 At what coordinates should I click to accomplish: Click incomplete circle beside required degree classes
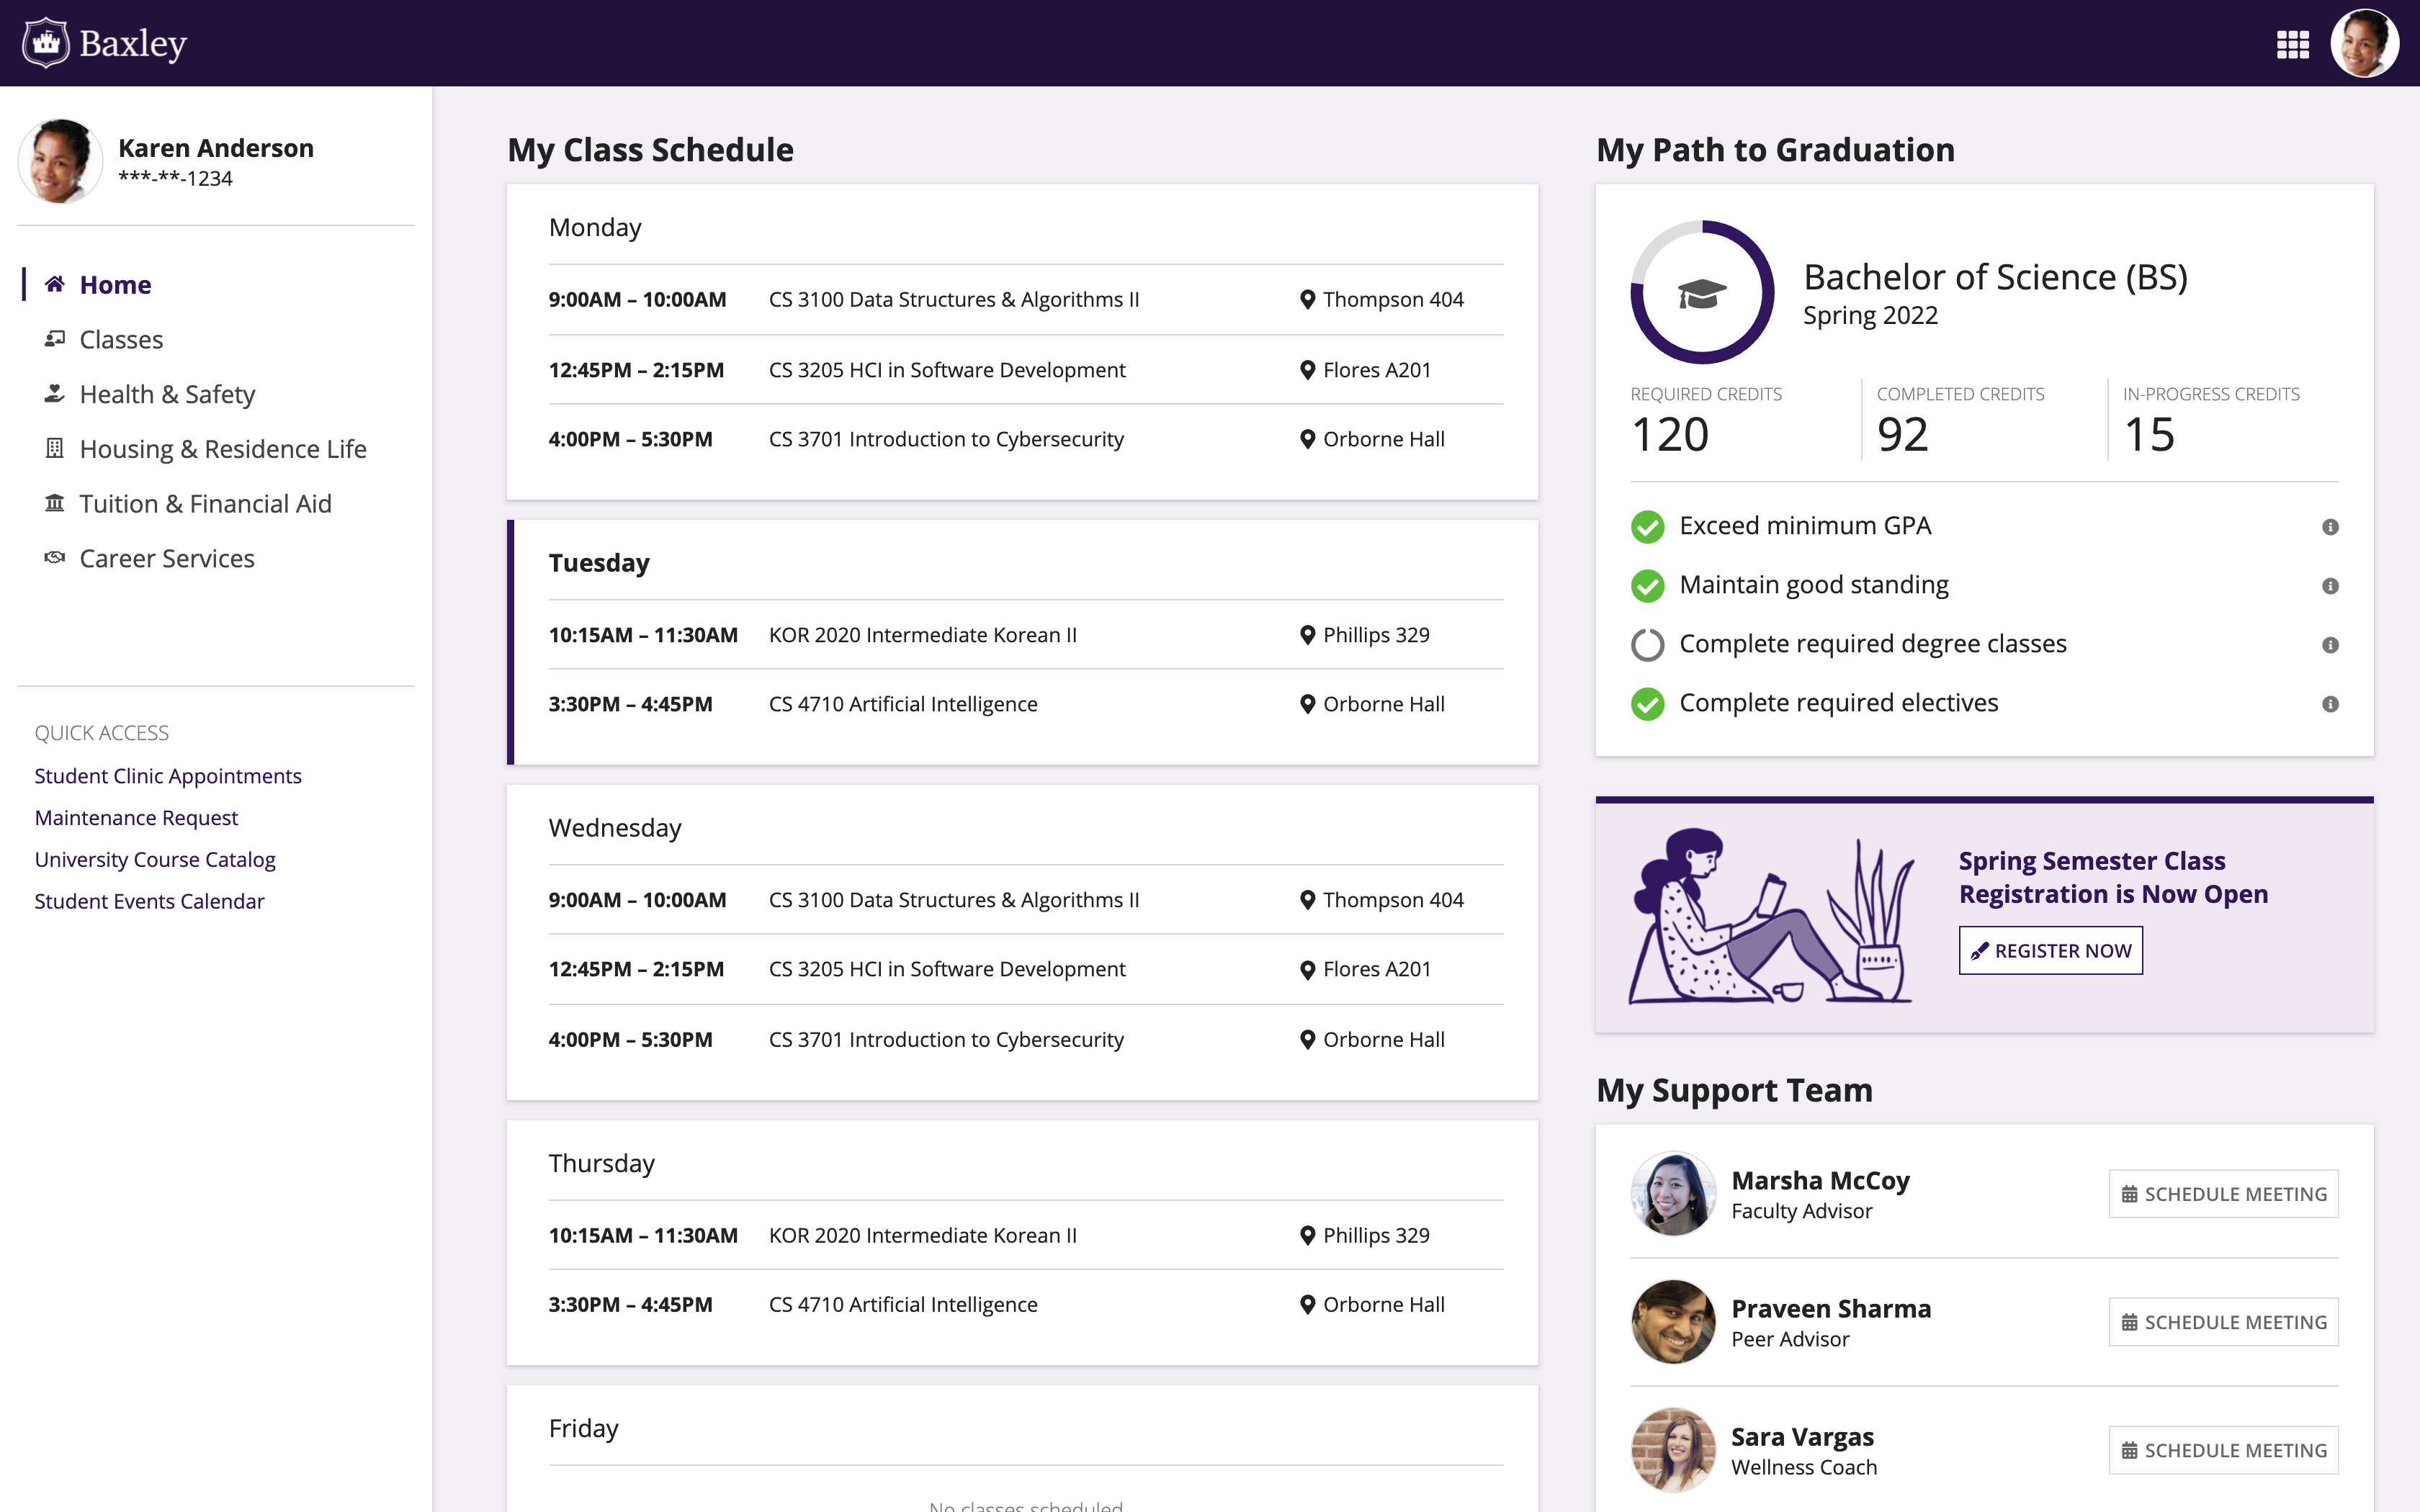(1647, 644)
